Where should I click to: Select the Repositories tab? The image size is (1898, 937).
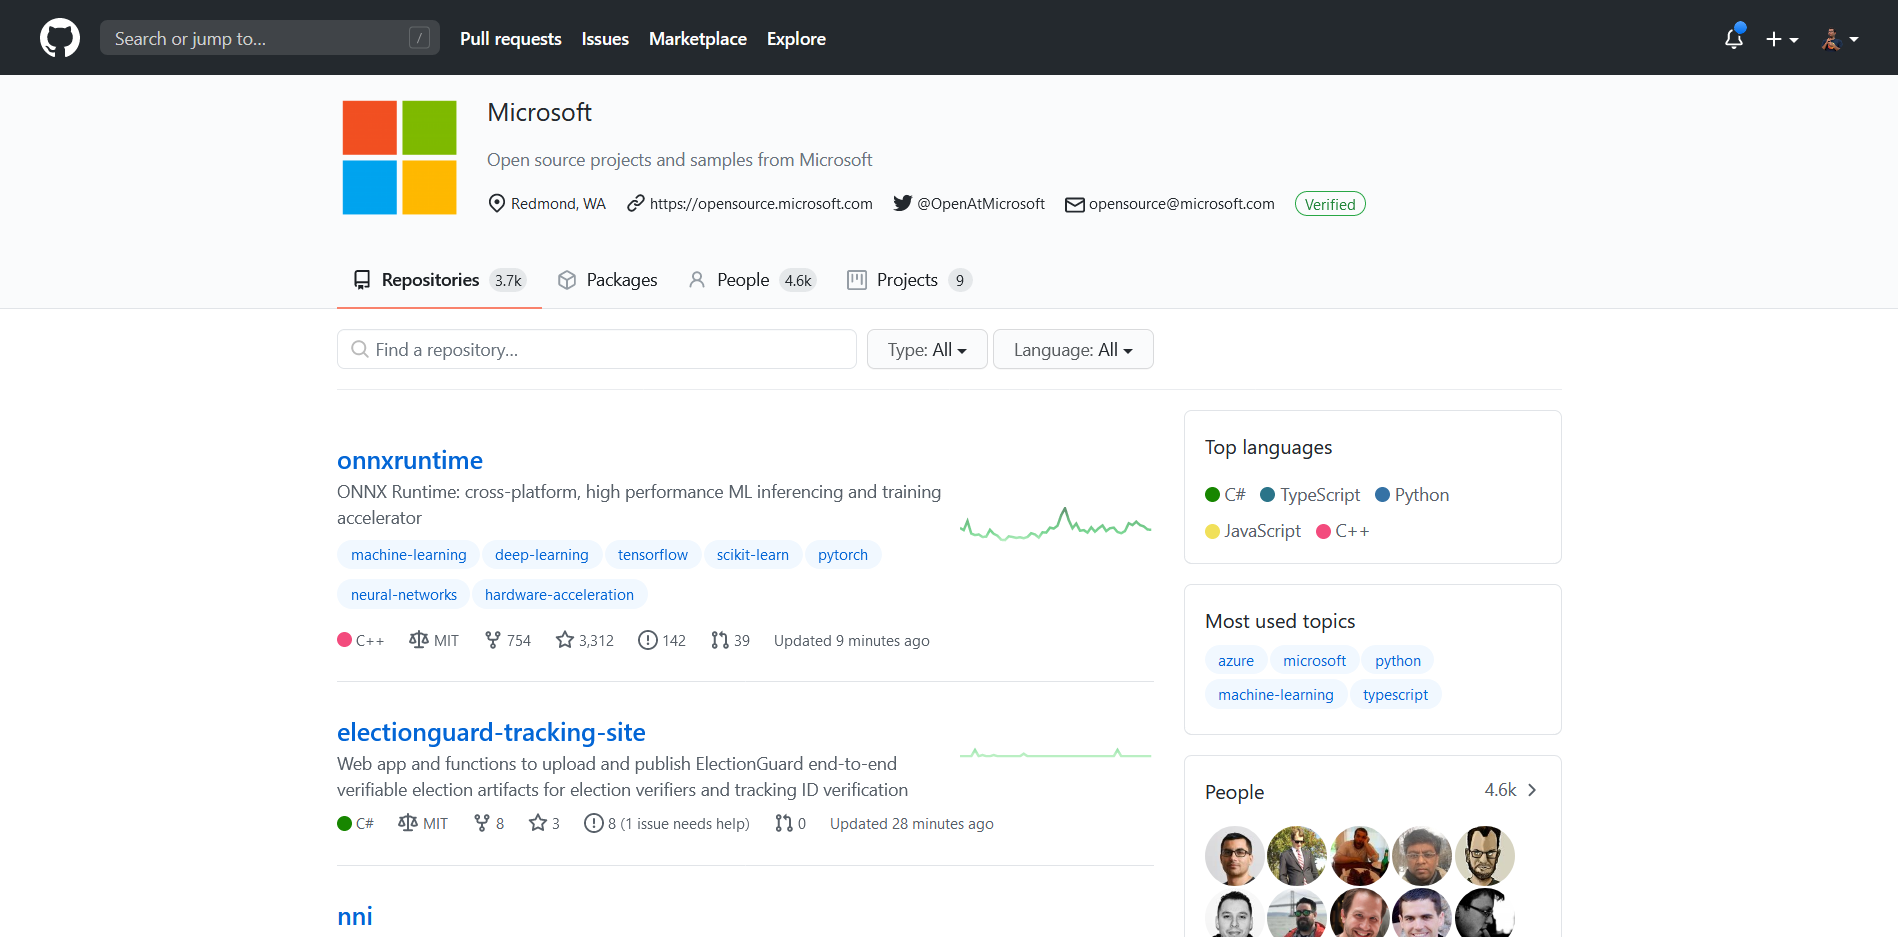click(439, 280)
